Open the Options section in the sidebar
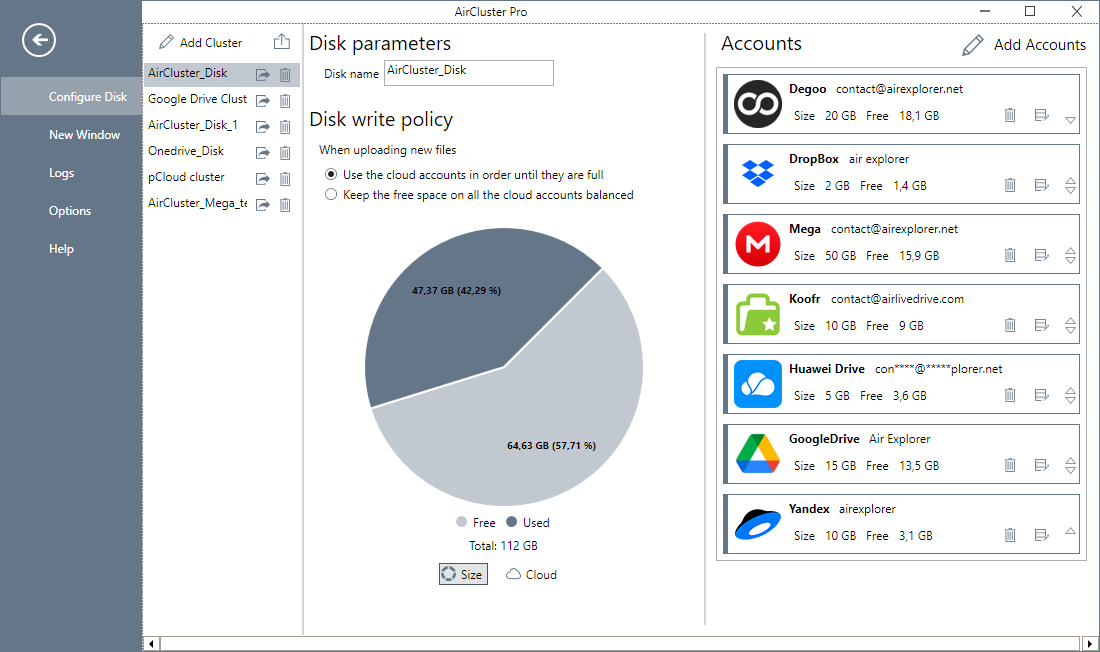 [x=69, y=210]
